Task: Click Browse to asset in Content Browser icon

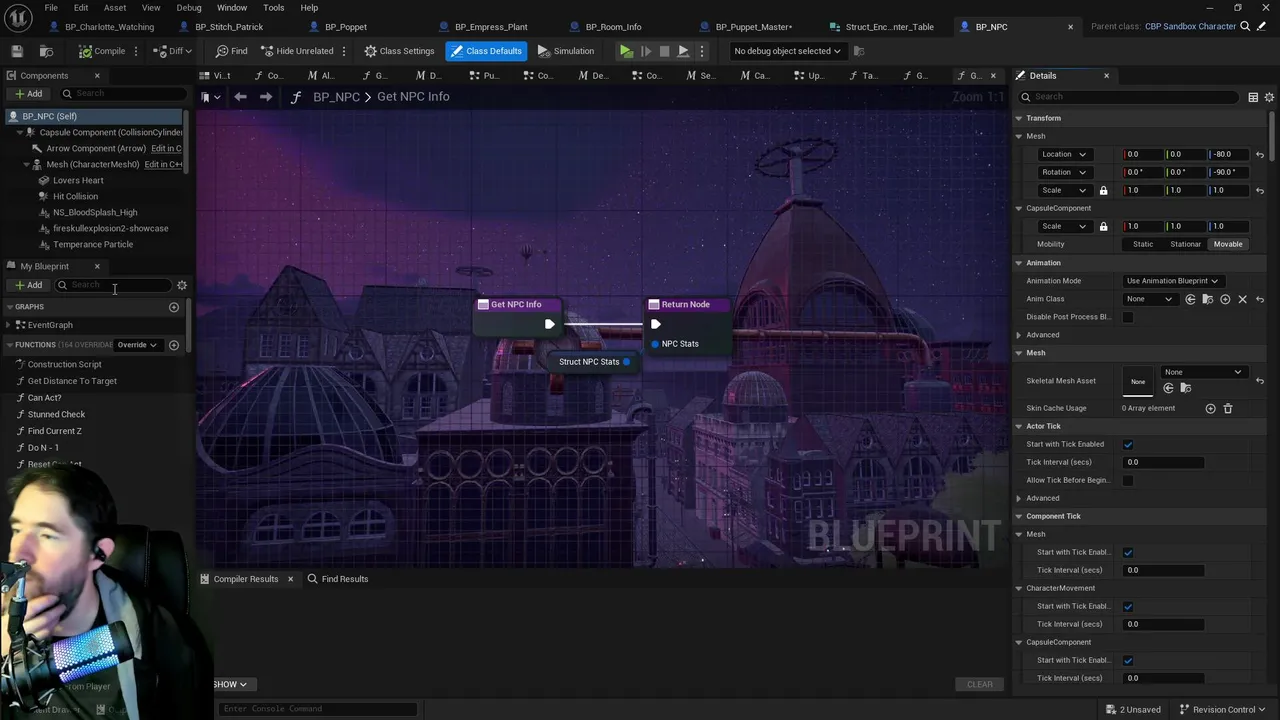Action: tap(46, 51)
